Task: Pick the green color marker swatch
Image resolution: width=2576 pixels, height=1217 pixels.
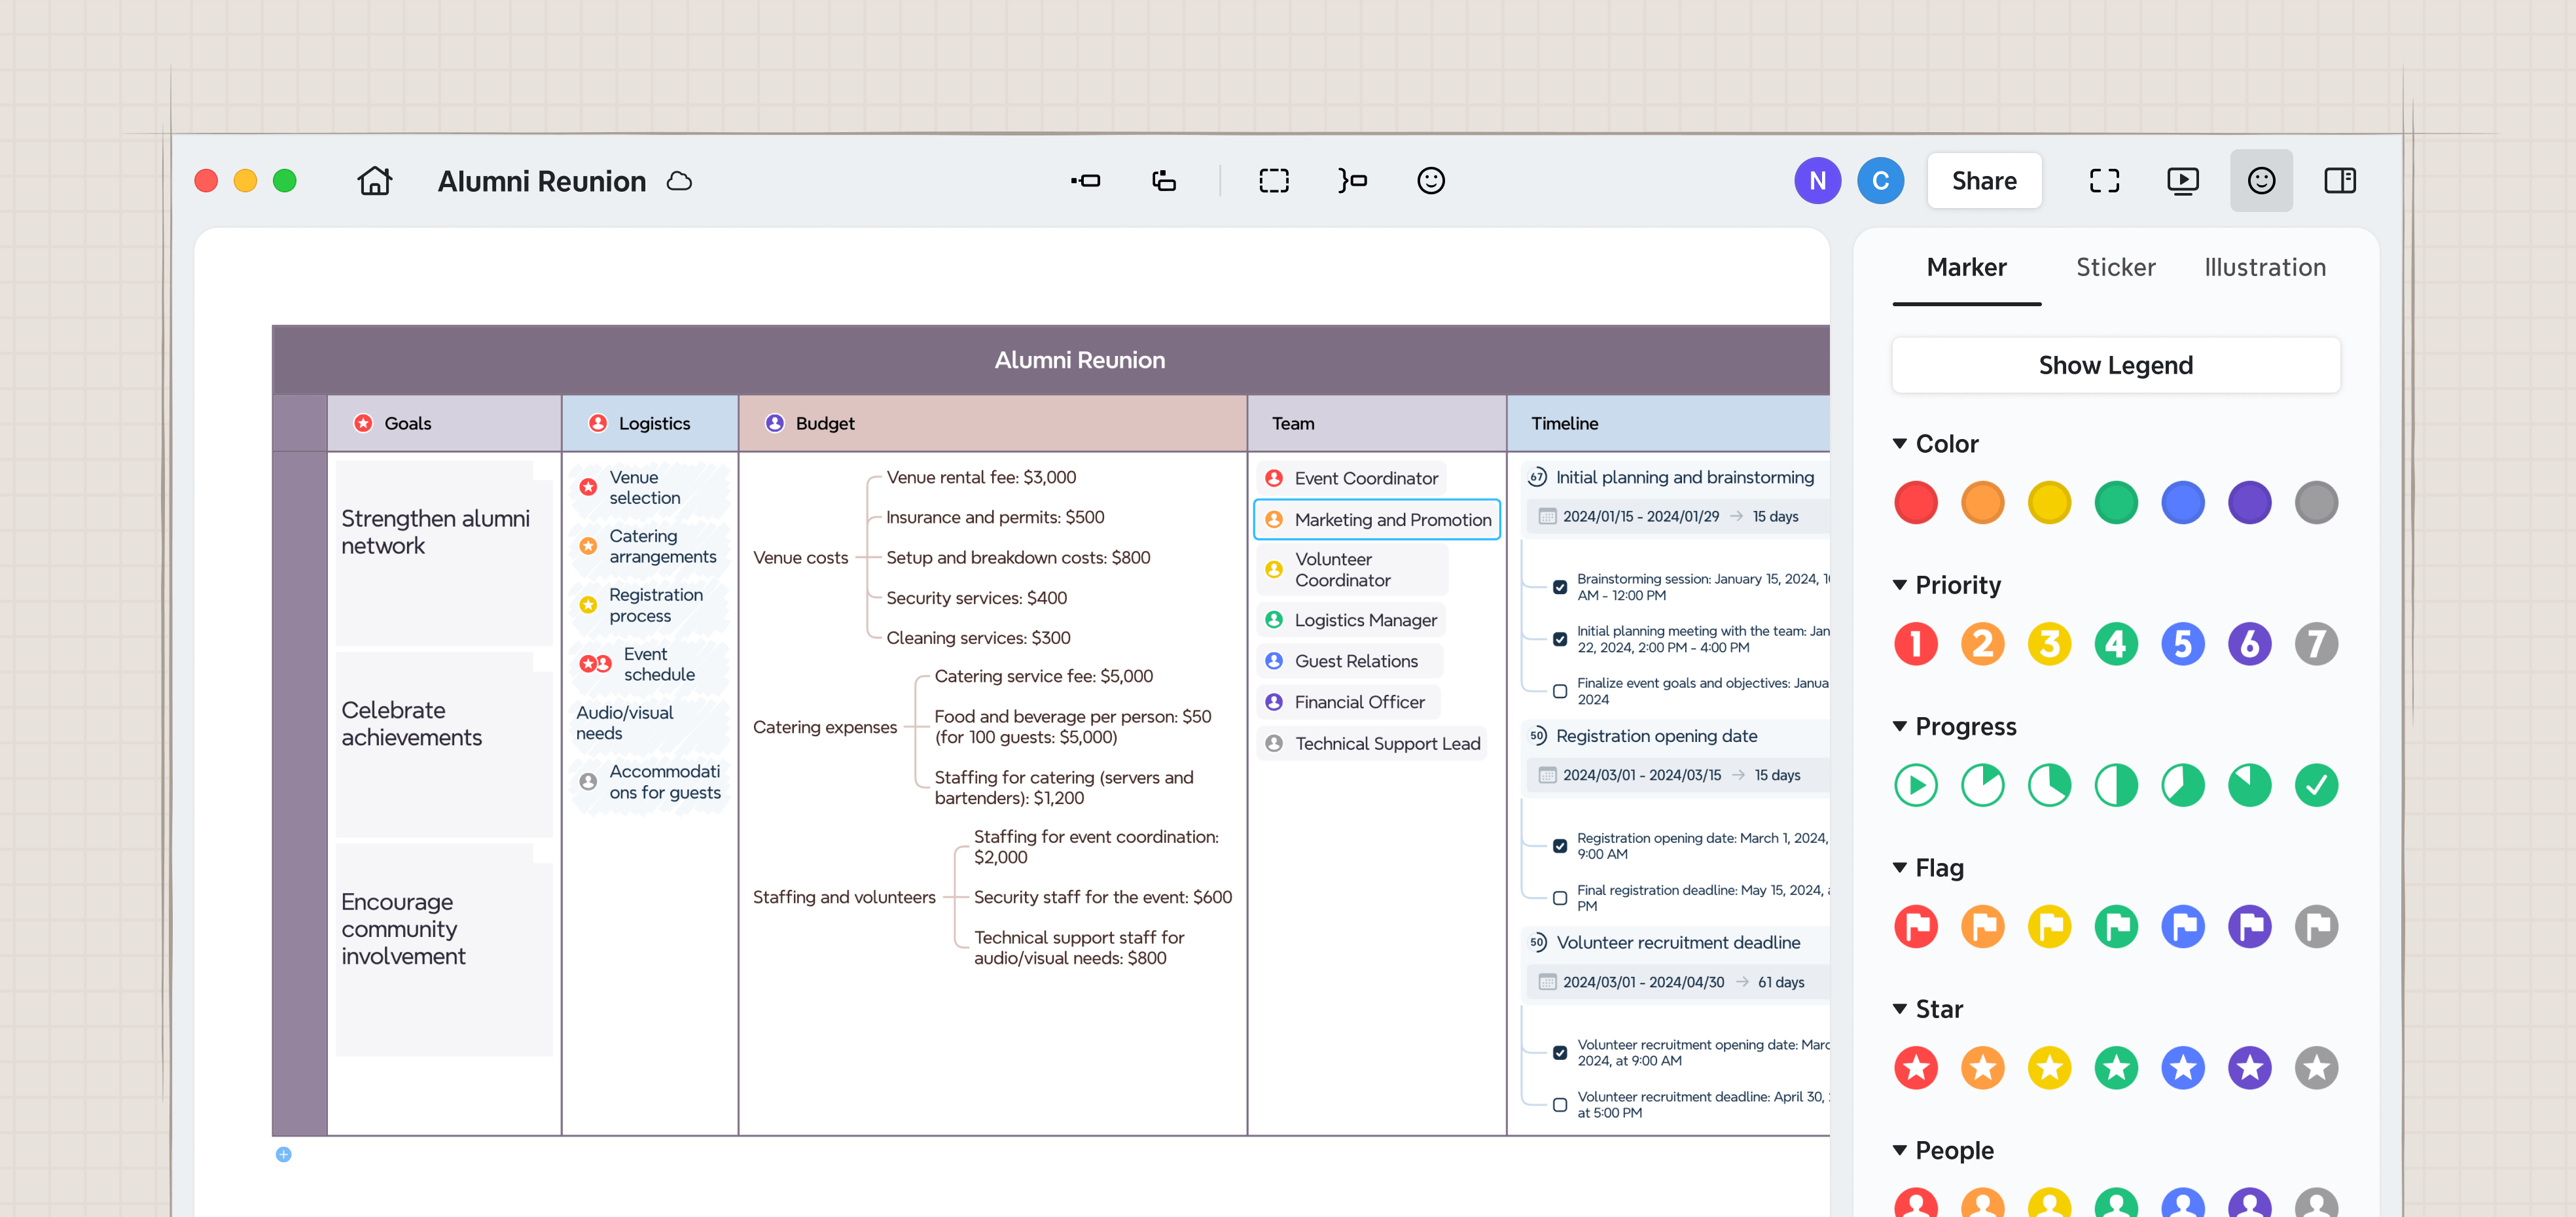Action: 2115,503
